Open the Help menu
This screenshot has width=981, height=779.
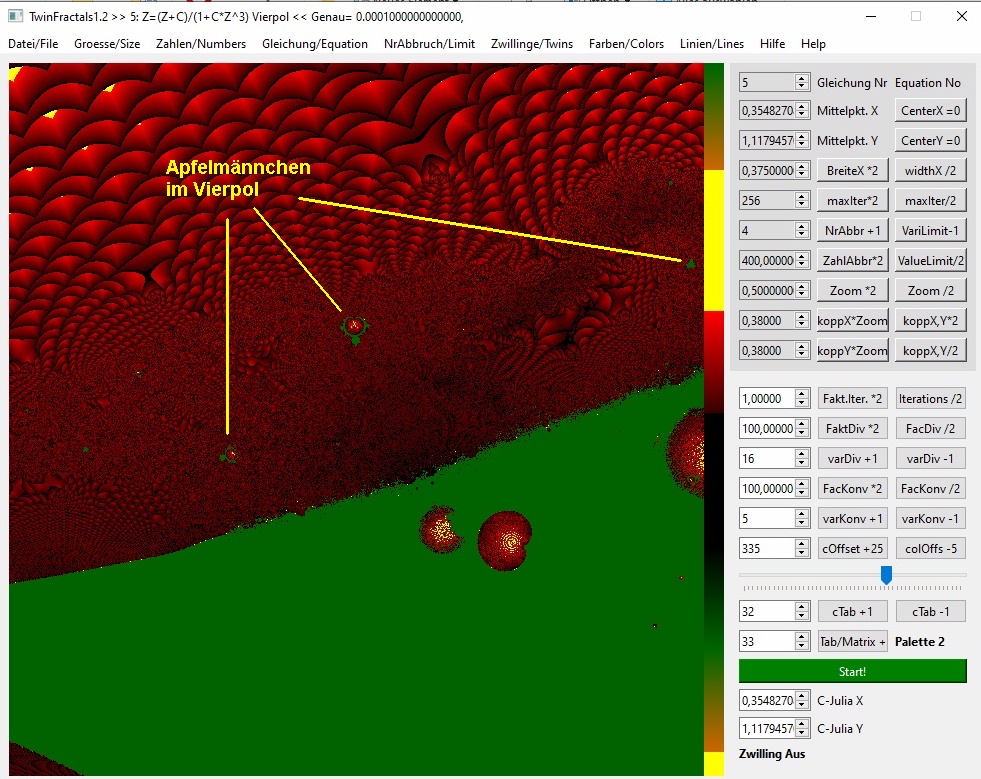tap(813, 44)
